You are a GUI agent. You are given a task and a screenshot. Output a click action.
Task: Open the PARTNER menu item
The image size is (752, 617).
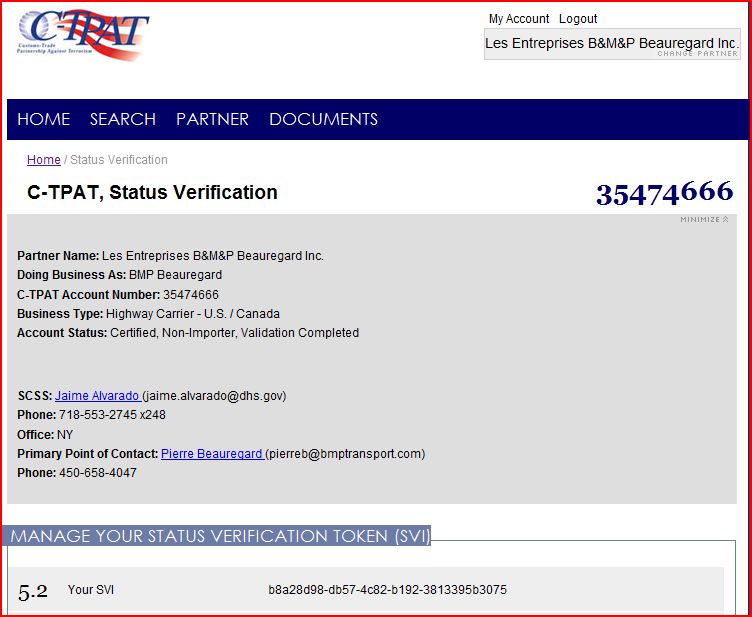tap(212, 119)
